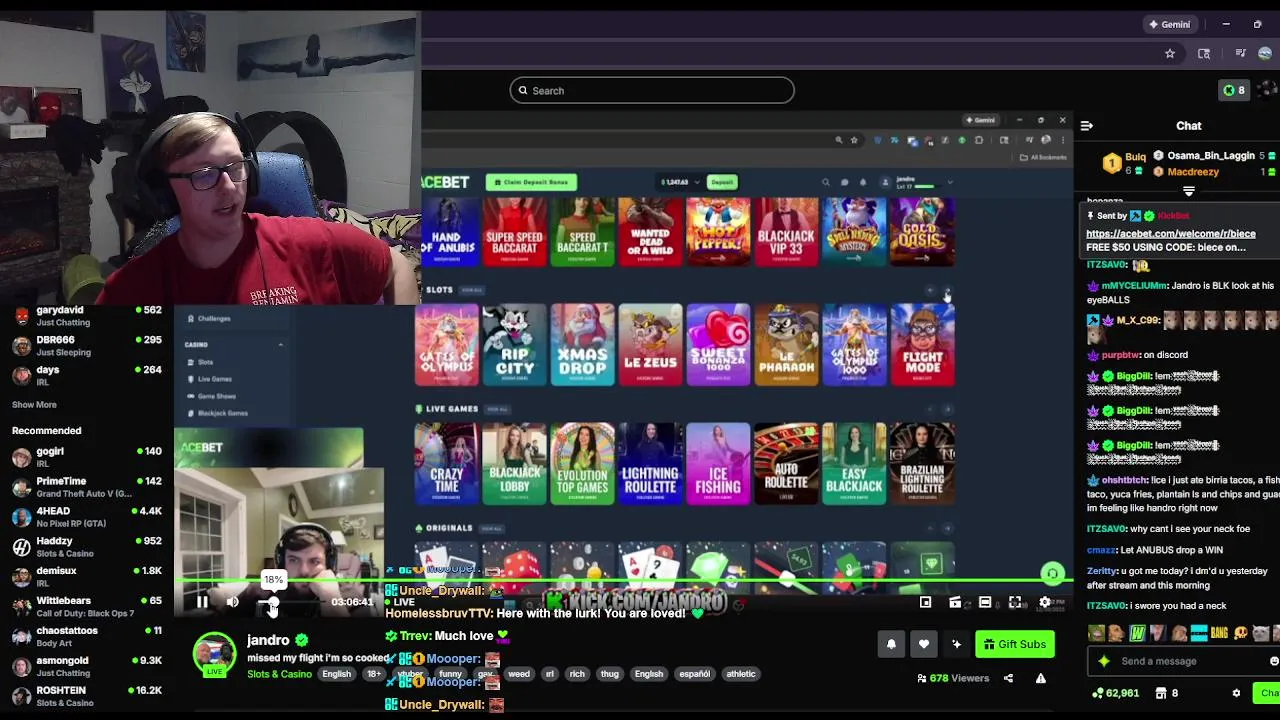Click Show More under followed channels
This screenshot has width=1280, height=720.
click(x=34, y=405)
